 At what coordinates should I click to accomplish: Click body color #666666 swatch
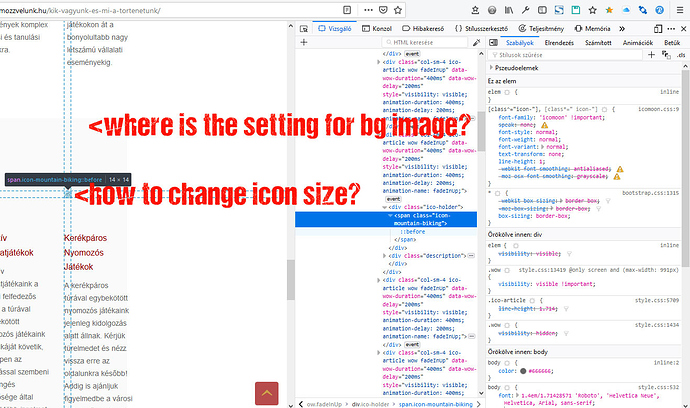[523, 371]
